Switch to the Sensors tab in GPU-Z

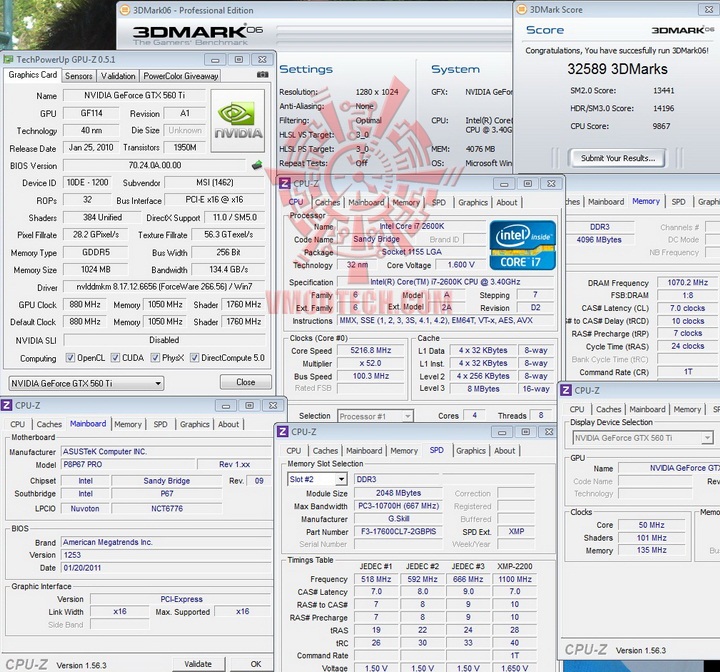point(79,76)
